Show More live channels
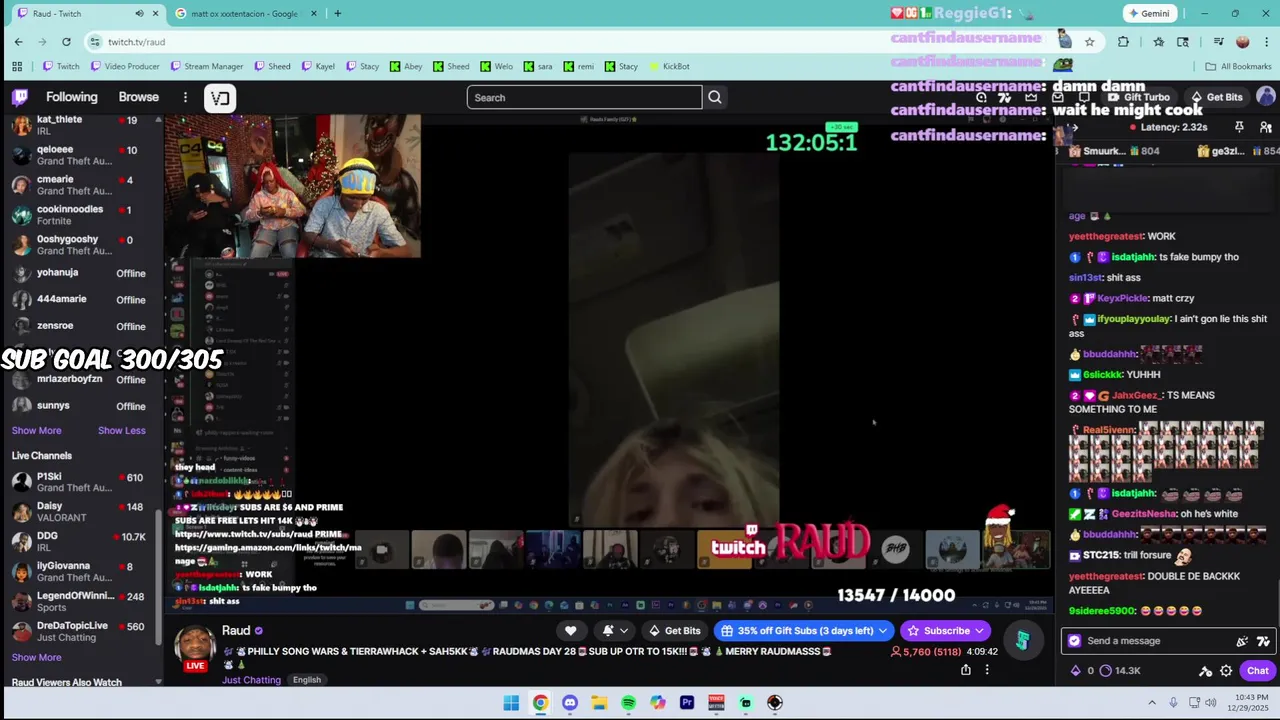 (36, 657)
